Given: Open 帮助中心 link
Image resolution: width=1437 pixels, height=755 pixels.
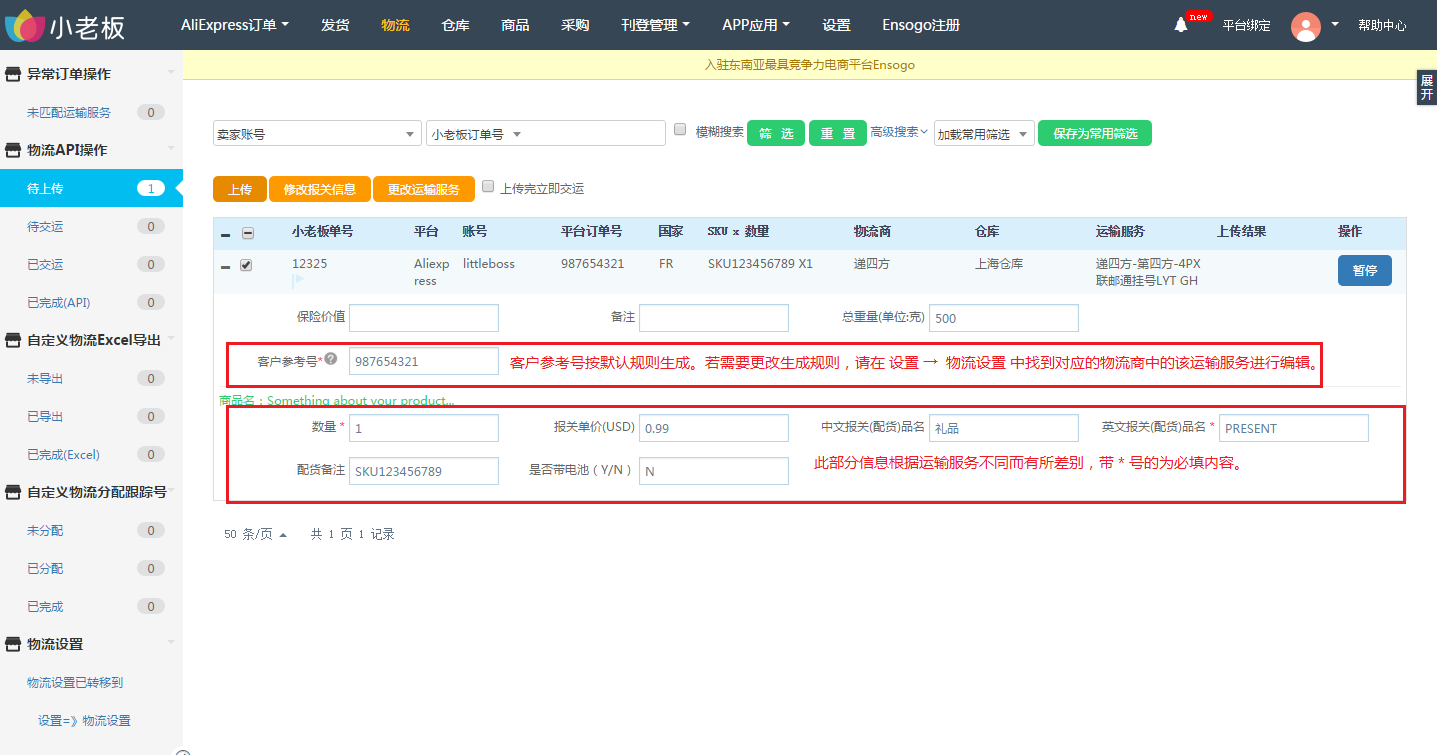Looking at the screenshot, I should [x=1382, y=26].
